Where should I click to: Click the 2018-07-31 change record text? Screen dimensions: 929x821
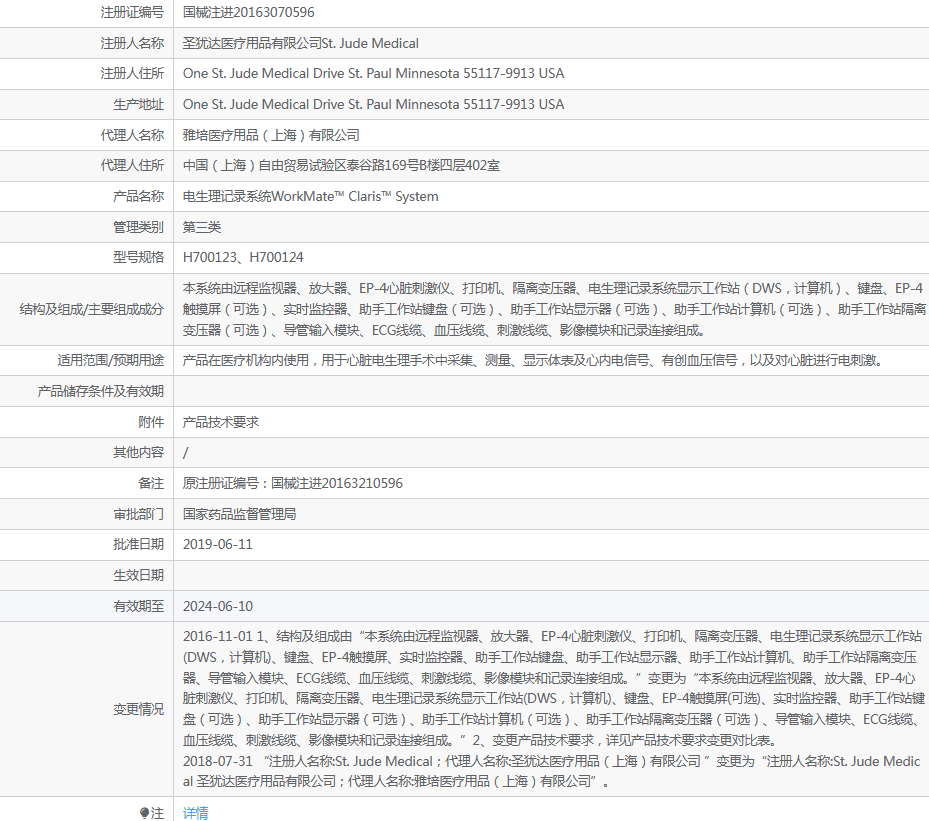[552, 771]
